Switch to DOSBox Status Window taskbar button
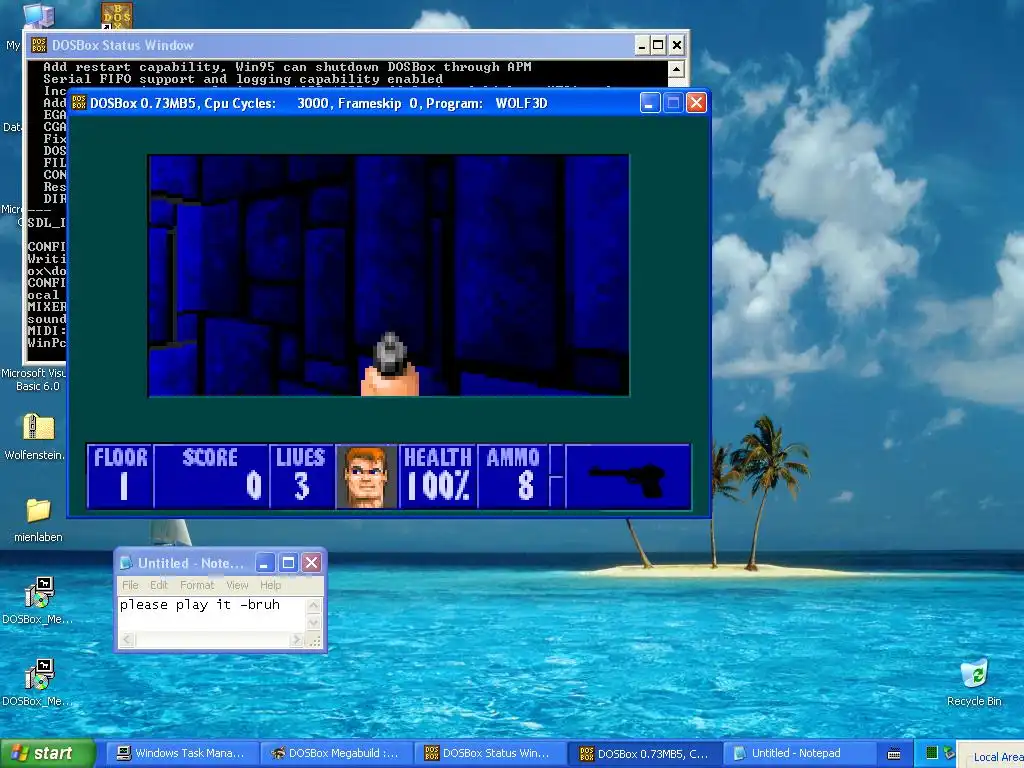 pyautogui.click(x=490, y=754)
